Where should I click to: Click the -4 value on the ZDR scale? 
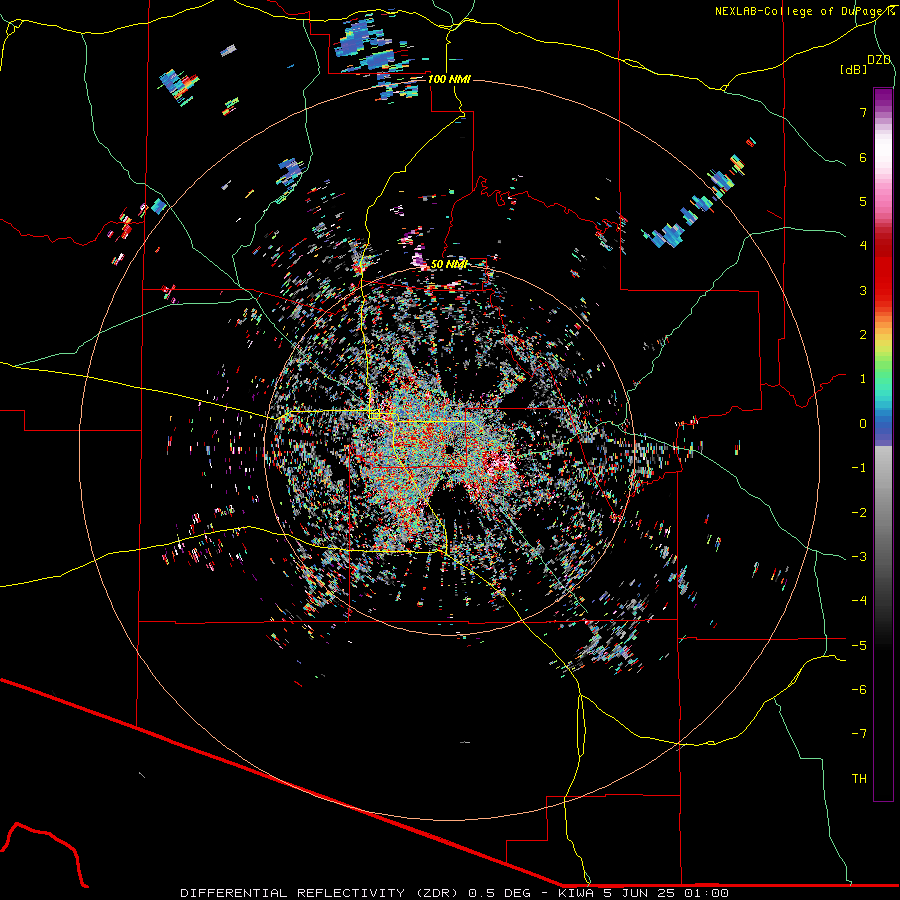859,601
